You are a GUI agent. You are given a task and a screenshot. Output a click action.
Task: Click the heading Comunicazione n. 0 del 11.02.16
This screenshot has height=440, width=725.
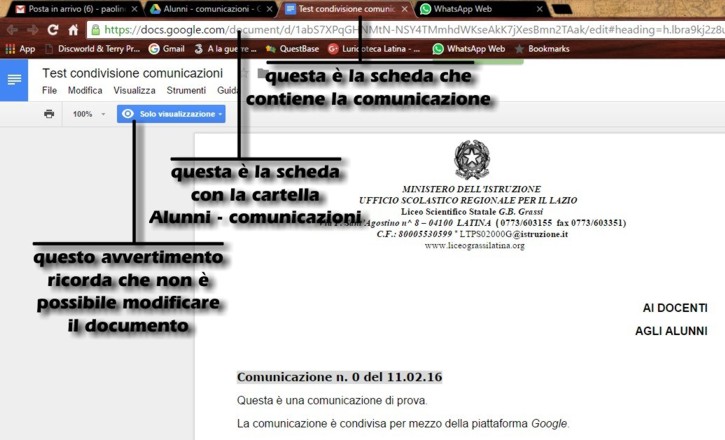click(x=339, y=377)
